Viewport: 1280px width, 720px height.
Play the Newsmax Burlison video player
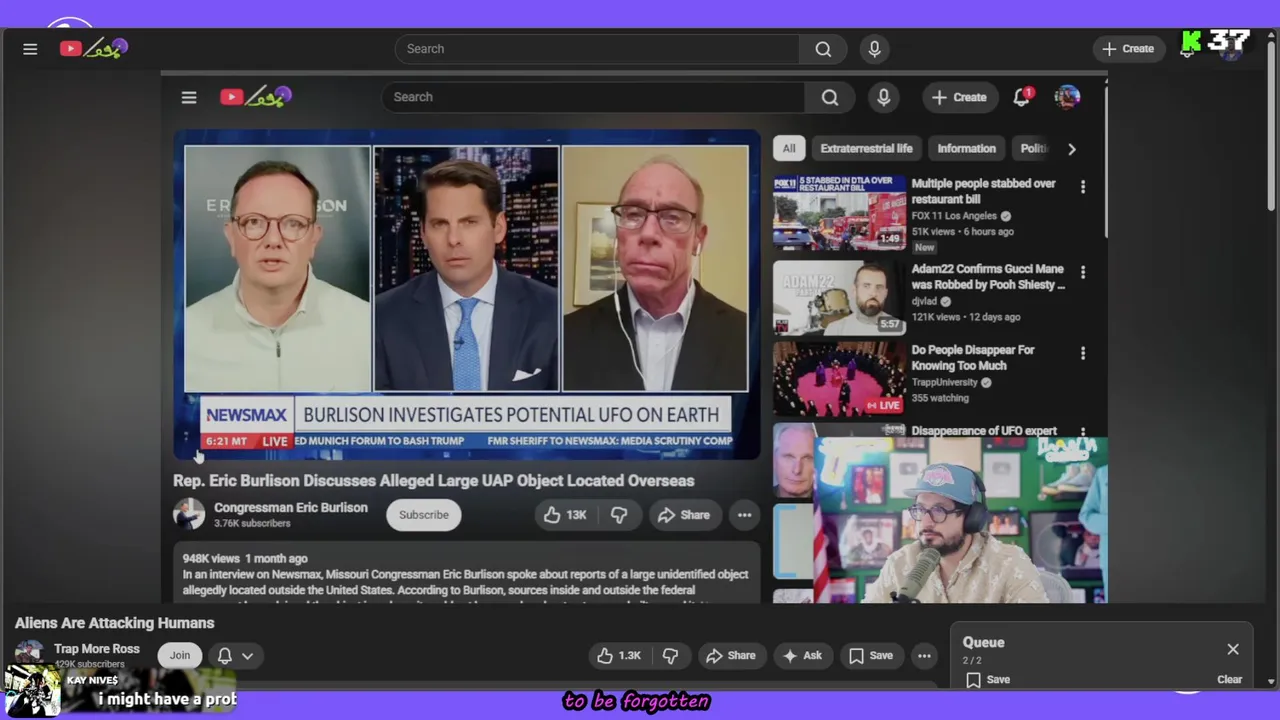click(x=466, y=295)
